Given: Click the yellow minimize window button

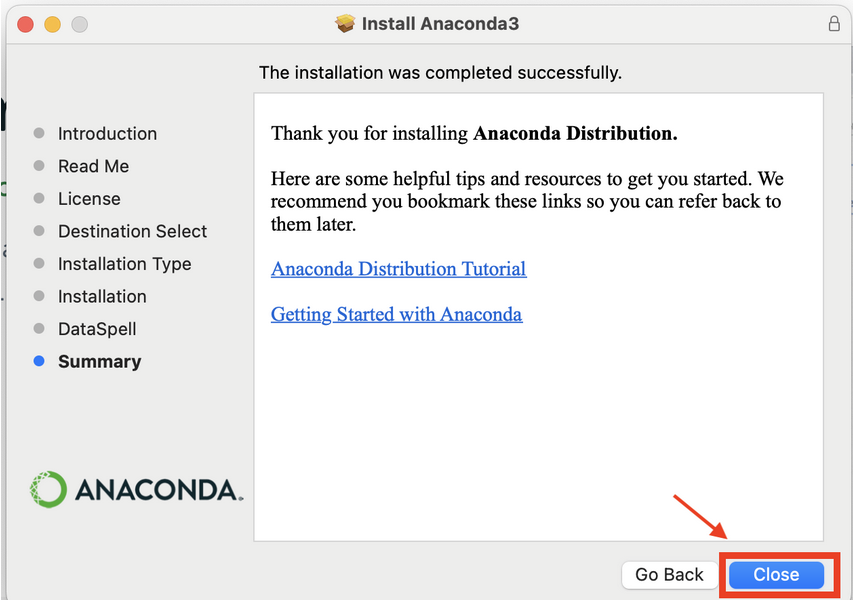Looking at the screenshot, I should coord(52,24).
